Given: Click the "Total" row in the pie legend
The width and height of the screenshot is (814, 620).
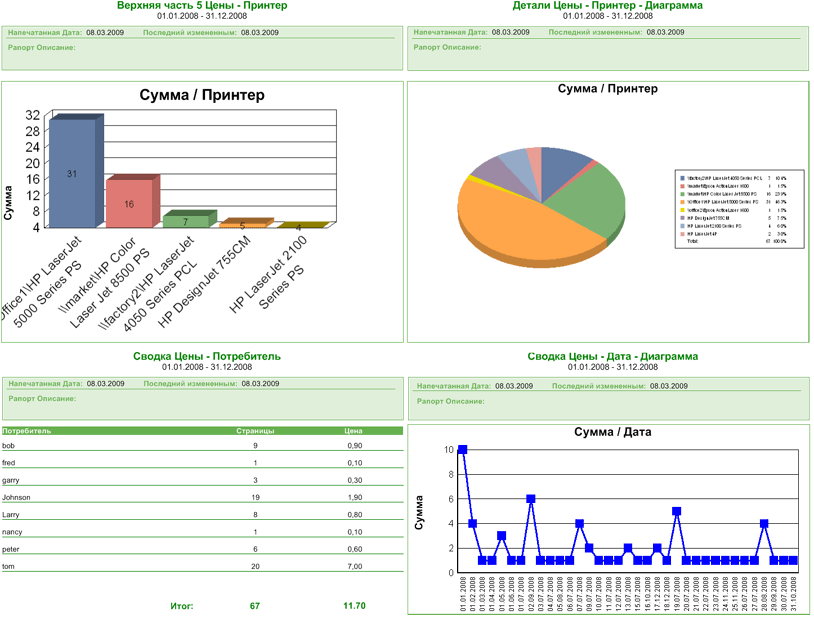Looking at the screenshot, I should click(736, 241).
